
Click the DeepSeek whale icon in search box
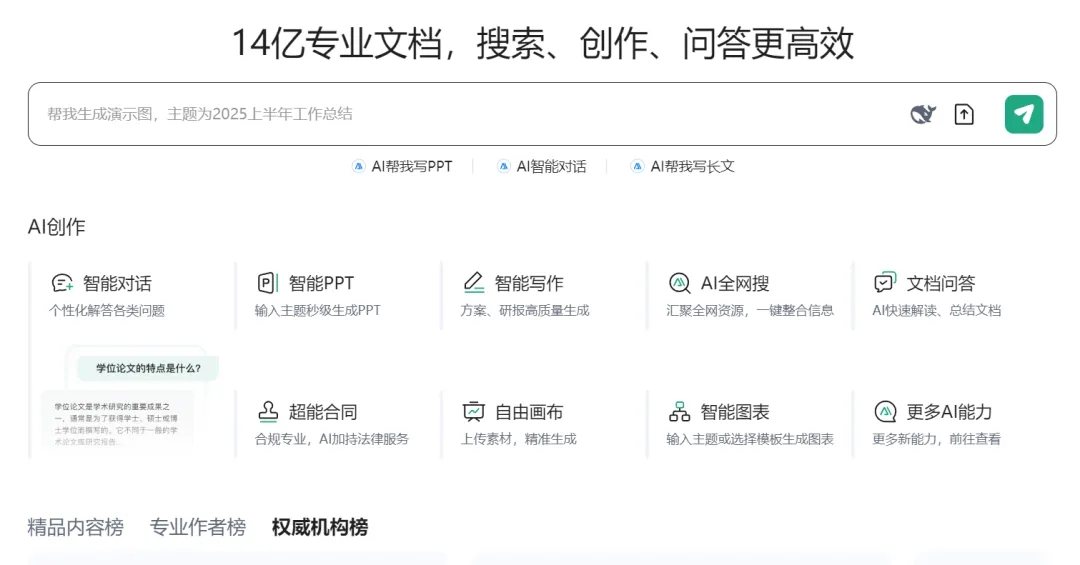pyautogui.click(x=923, y=114)
